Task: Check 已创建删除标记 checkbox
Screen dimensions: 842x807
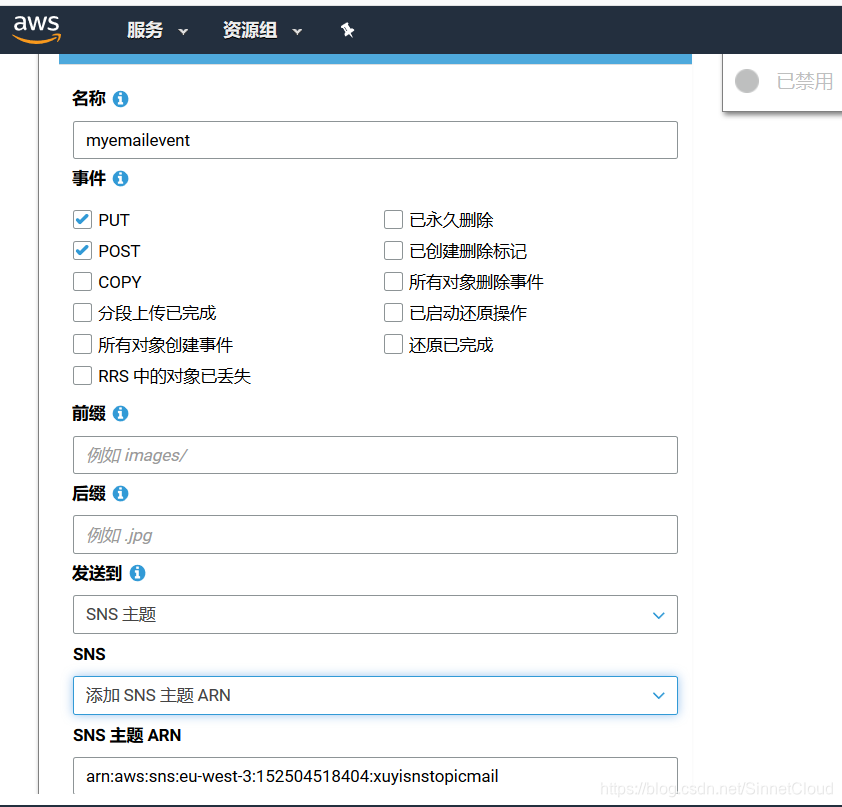Action: point(393,251)
